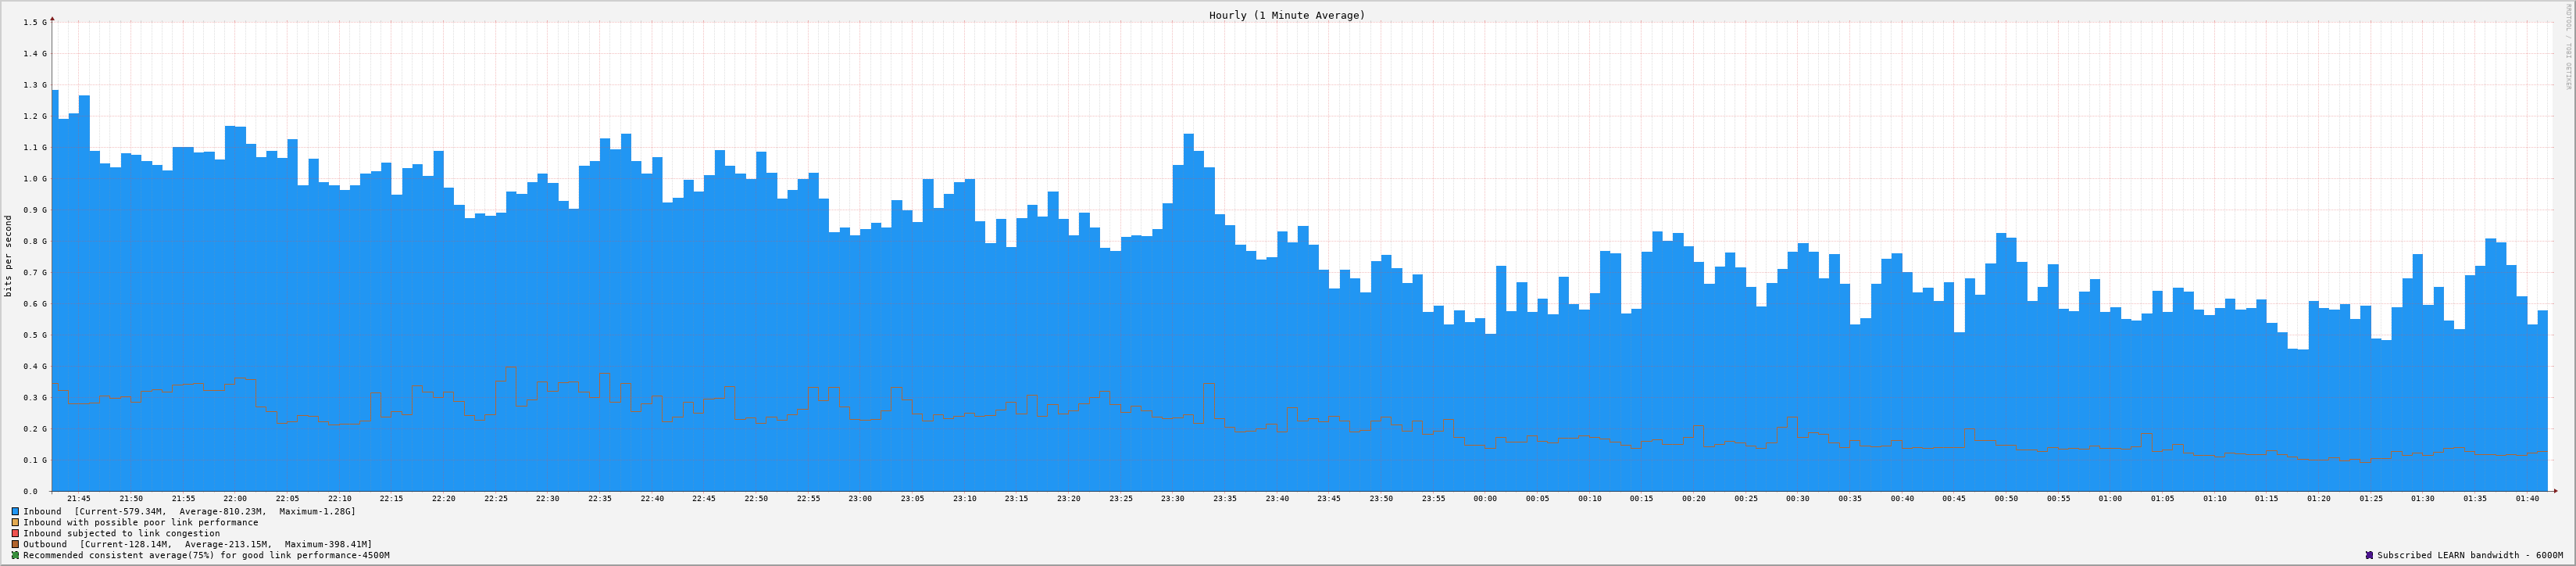Image resolution: width=2576 pixels, height=566 pixels.
Task: Click the green recommended average legend marker
Action: [x=15, y=555]
